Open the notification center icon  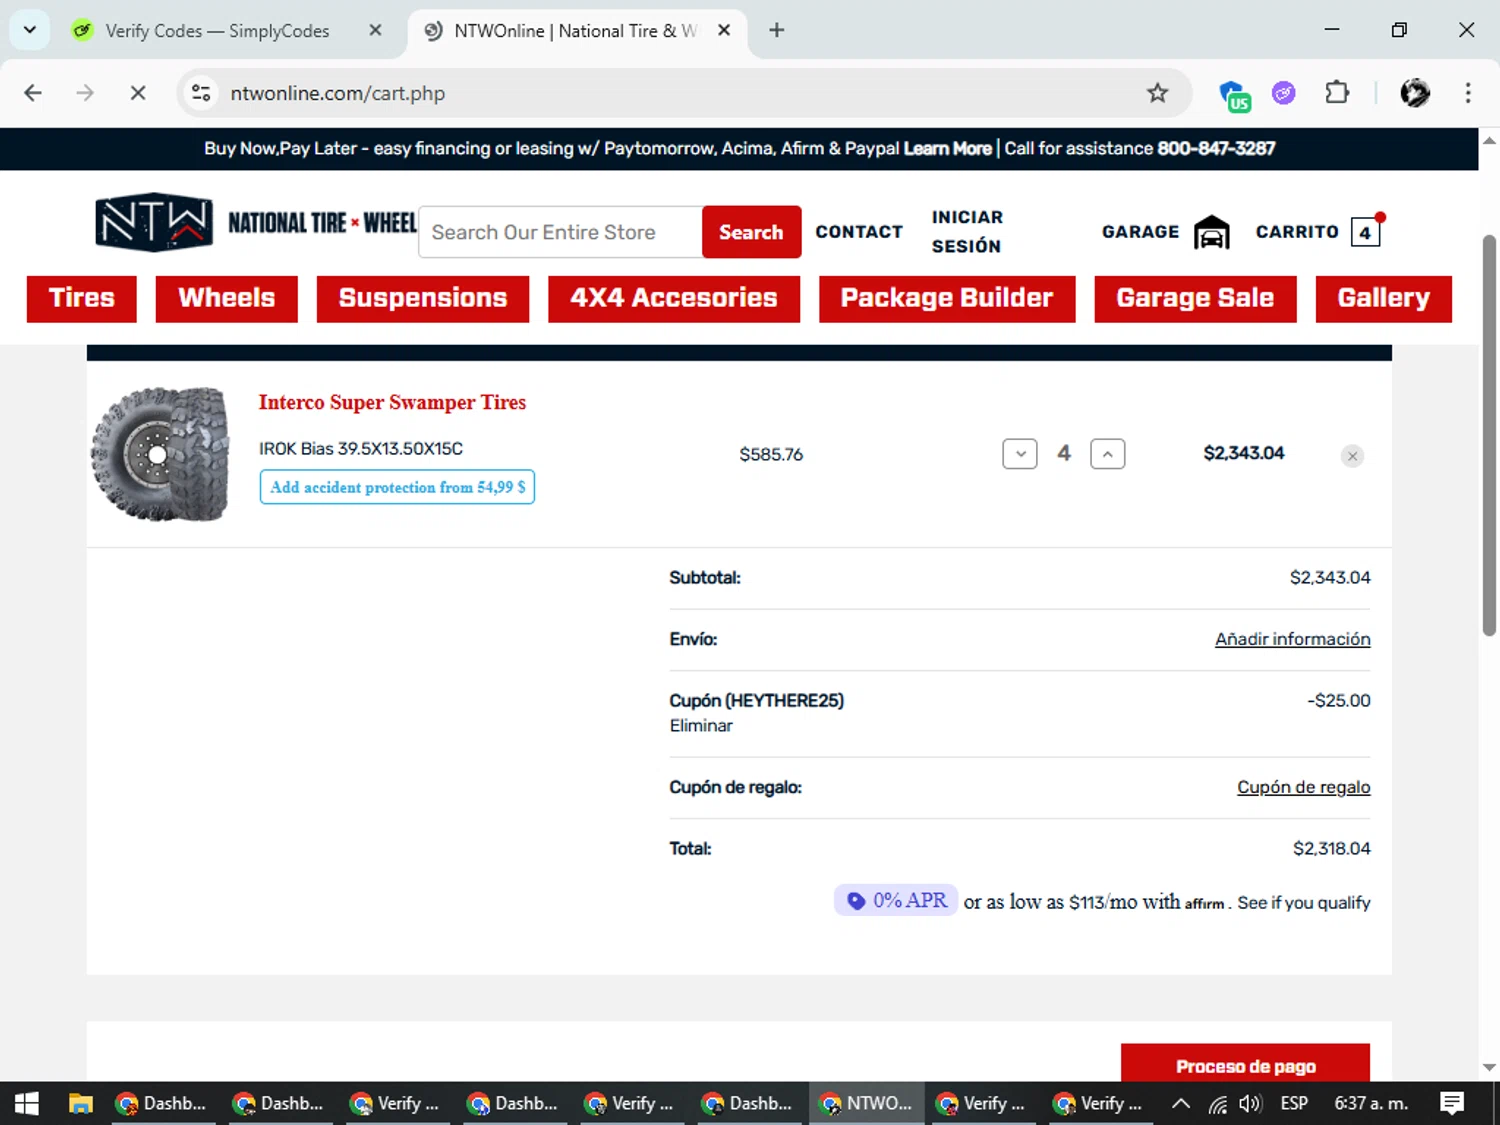coord(1452,1103)
